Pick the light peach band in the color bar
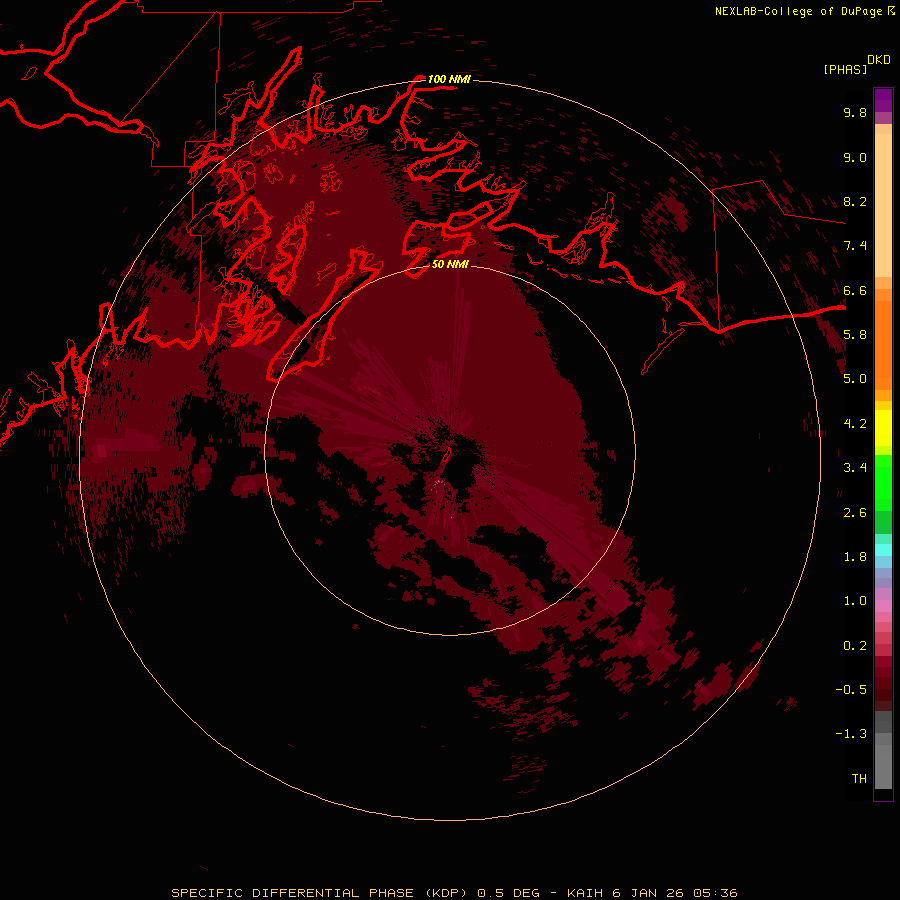This screenshot has height=900, width=900. 883,205
